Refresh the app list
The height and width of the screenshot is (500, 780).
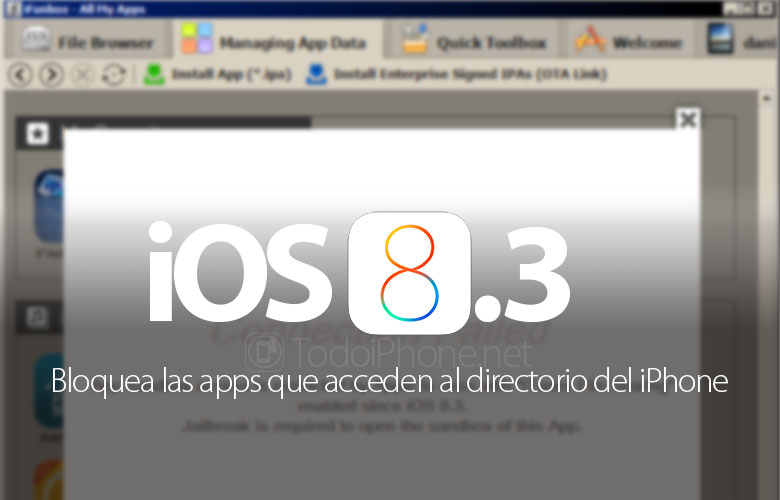point(114,75)
